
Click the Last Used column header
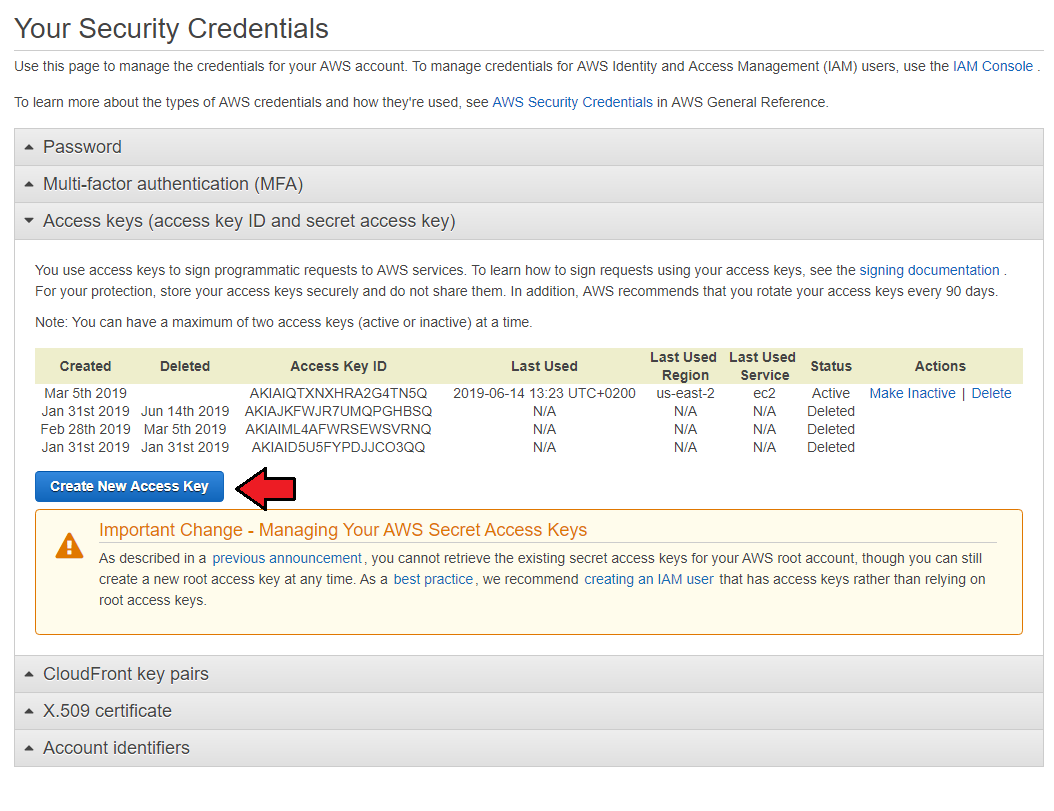544,366
